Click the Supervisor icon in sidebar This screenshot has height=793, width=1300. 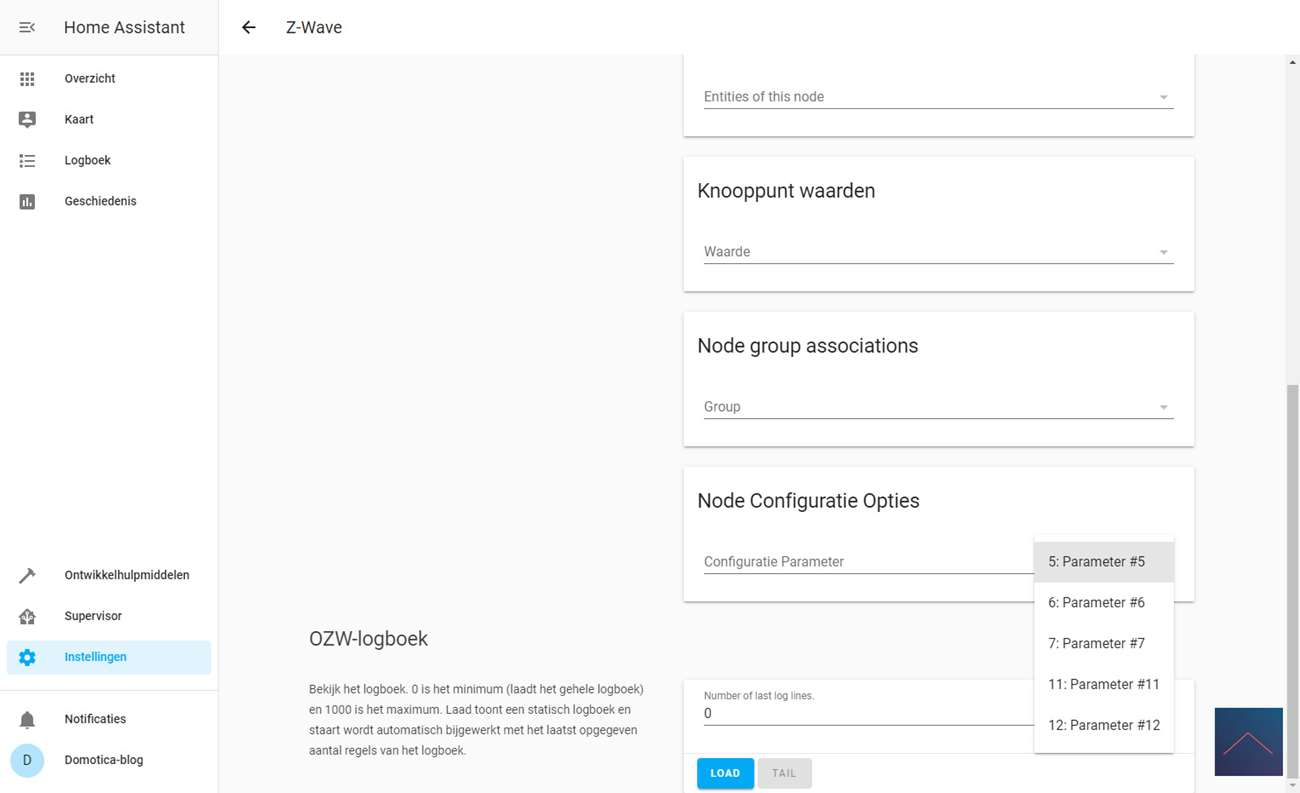coord(27,616)
